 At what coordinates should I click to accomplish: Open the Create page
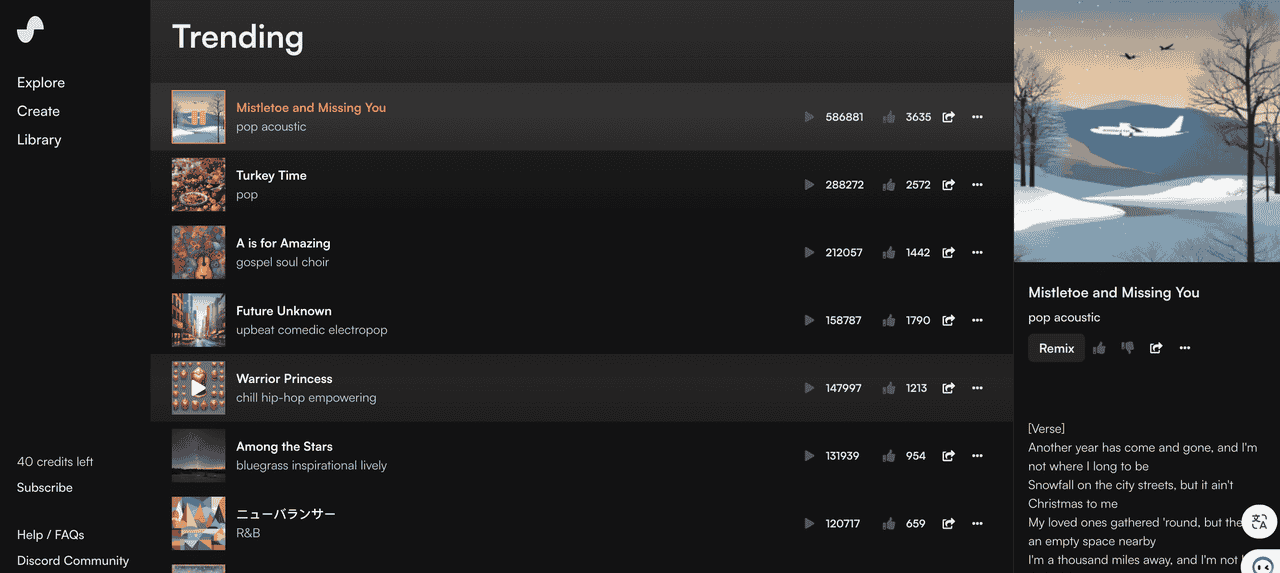(38, 111)
